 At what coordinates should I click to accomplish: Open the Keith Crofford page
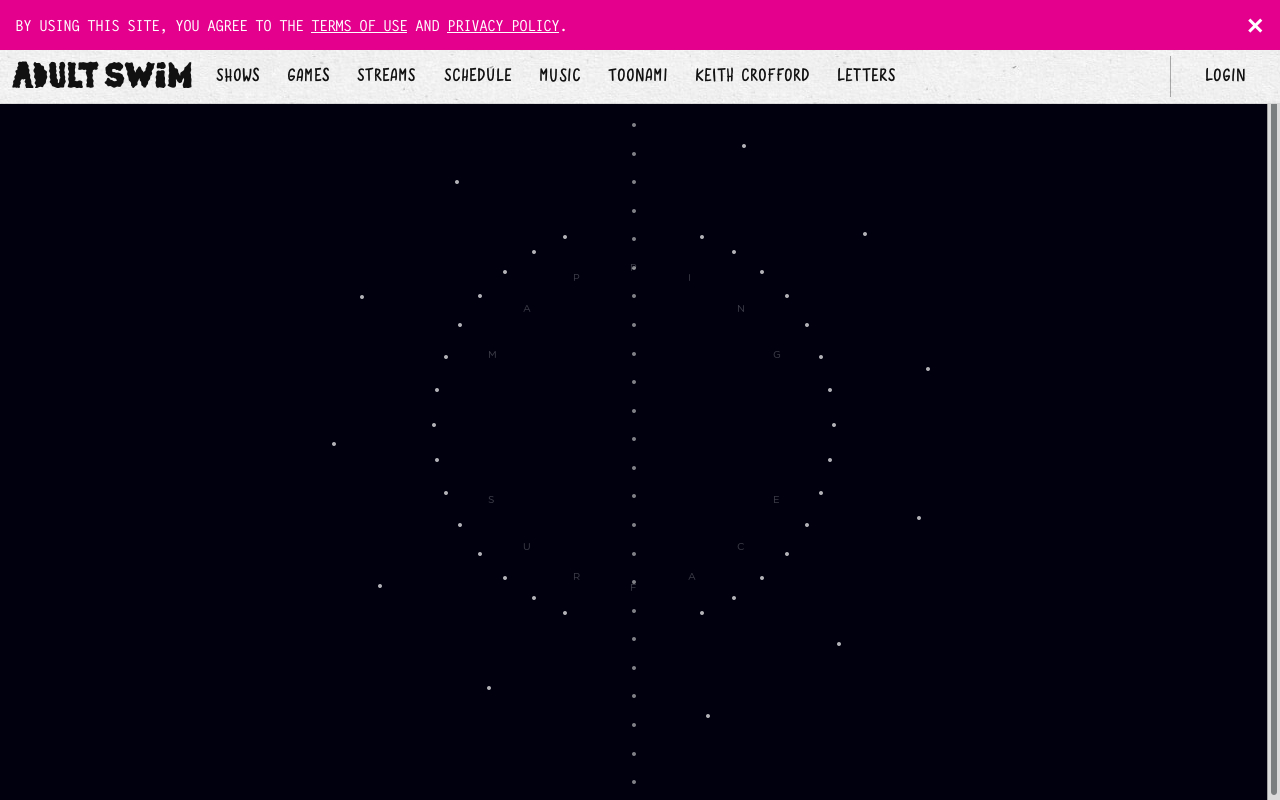tap(752, 75)
